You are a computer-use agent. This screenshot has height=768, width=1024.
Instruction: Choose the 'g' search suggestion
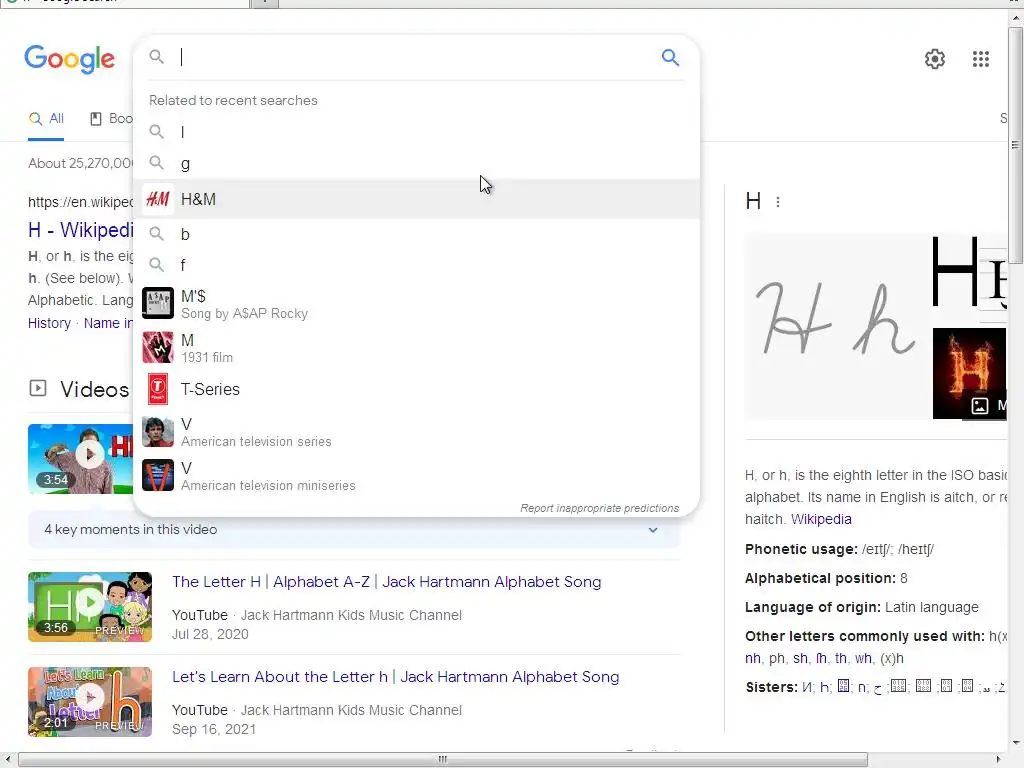416,163
